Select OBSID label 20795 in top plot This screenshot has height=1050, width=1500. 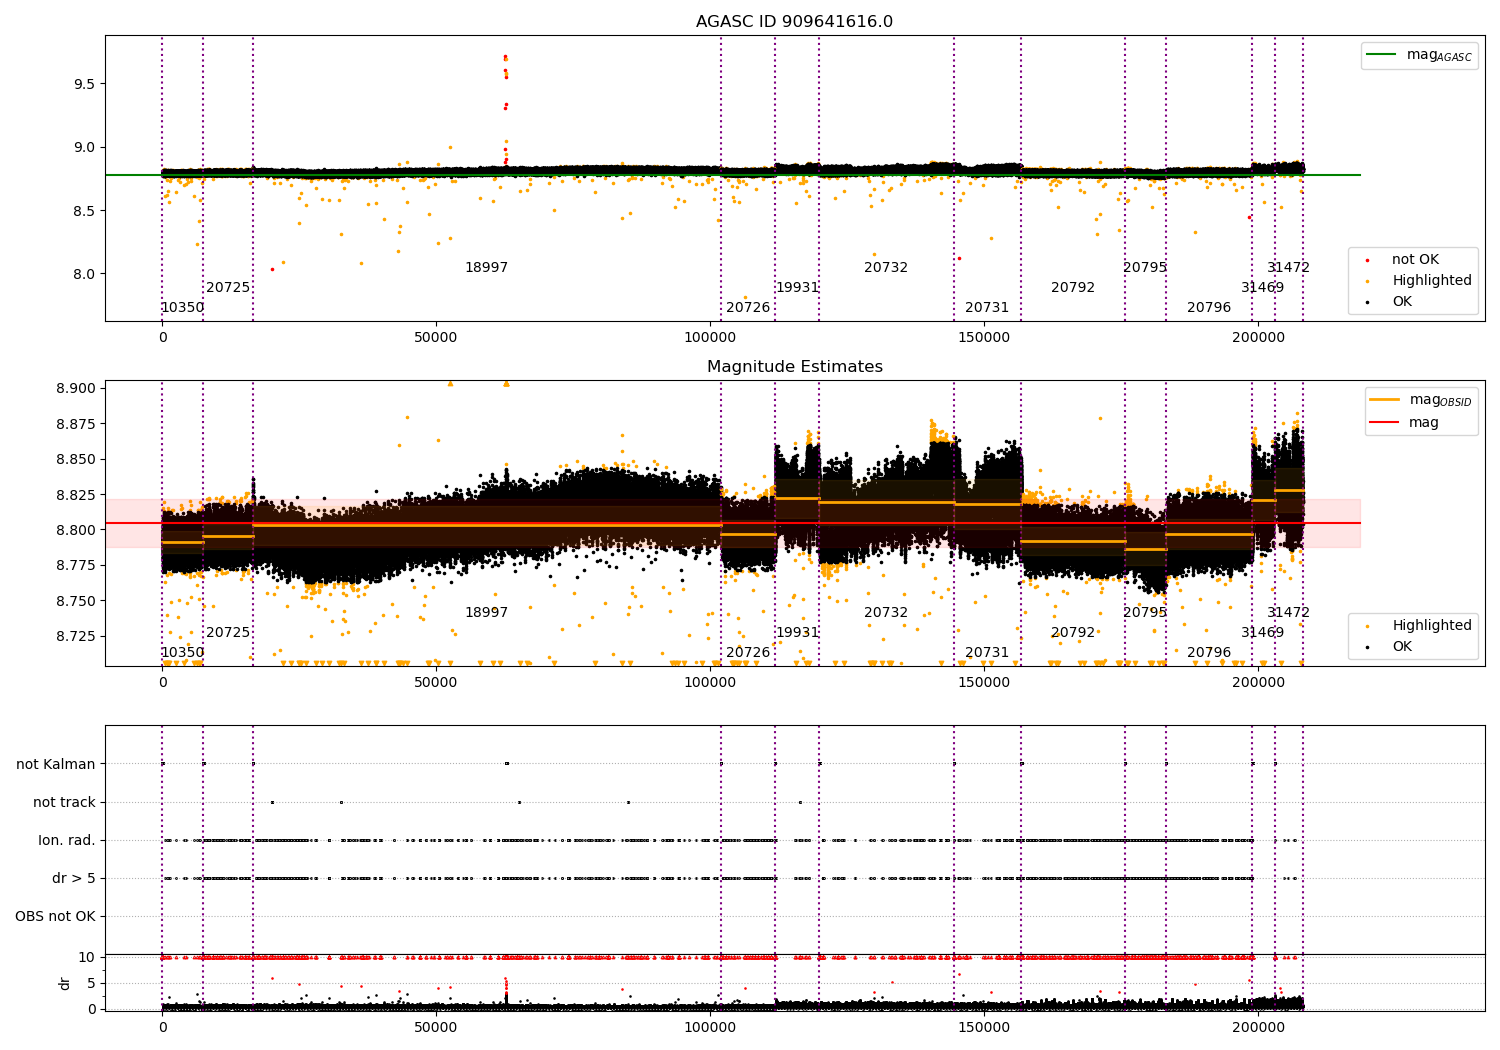[x=1145, y=268]
